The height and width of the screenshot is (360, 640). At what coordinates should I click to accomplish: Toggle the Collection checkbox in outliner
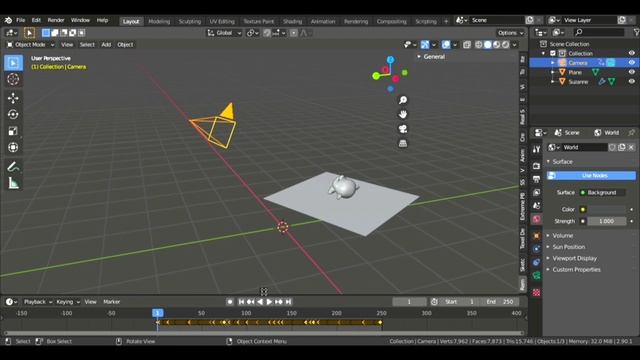pos(553,53)
